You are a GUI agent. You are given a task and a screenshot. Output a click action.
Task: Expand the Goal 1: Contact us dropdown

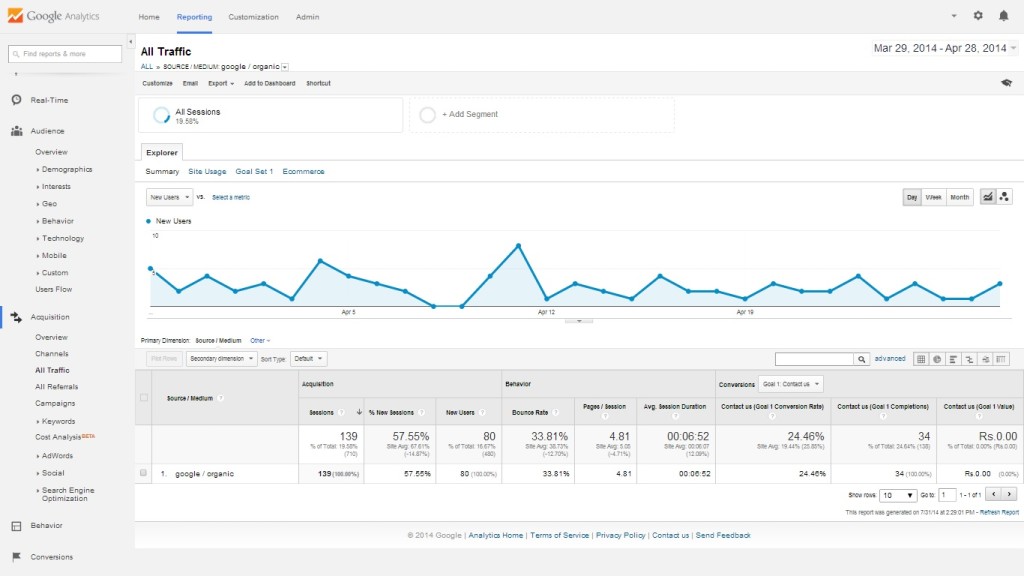pos(791,384)
